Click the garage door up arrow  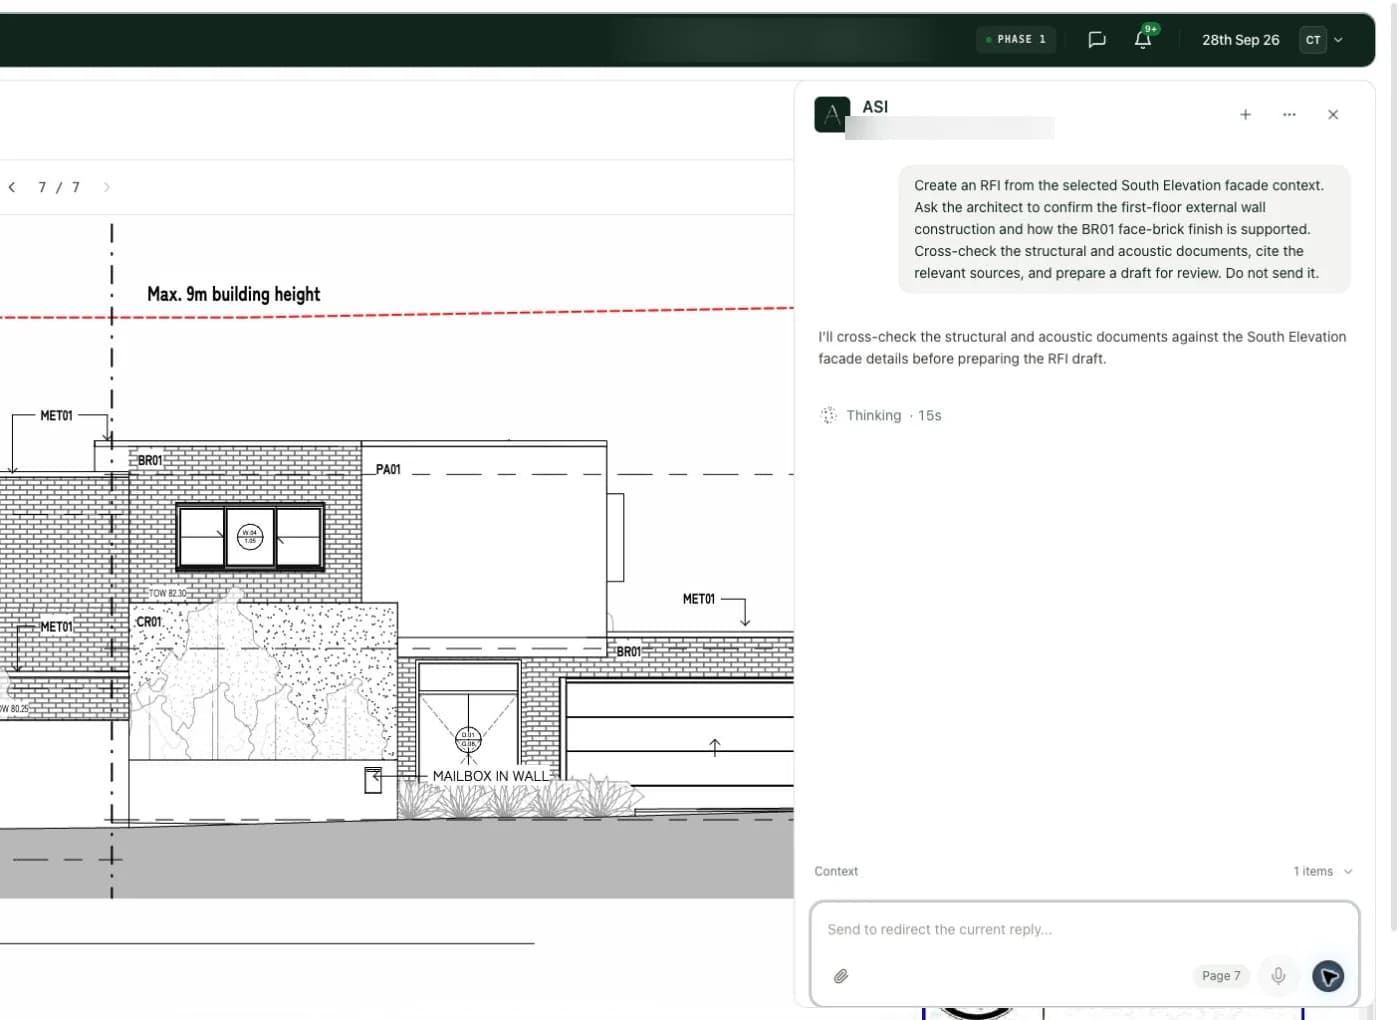[715, 747]
